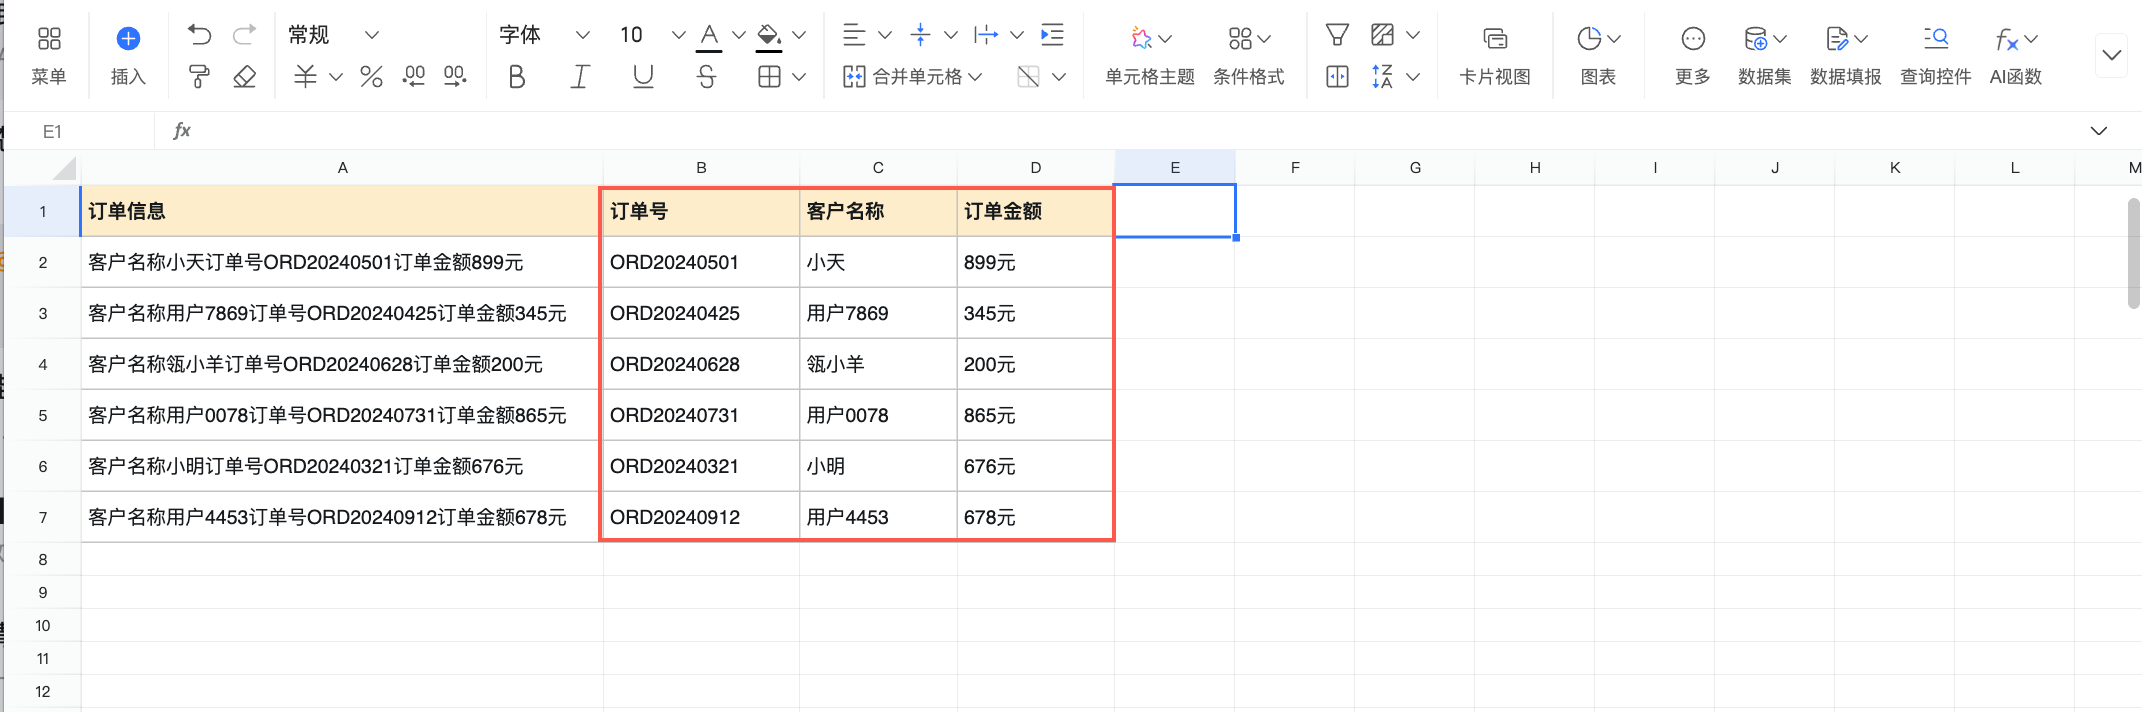Image resolution: width=2142 pixels, height=712 pixels.
Task: Open font color dropdown arrow
Action: 739,35
